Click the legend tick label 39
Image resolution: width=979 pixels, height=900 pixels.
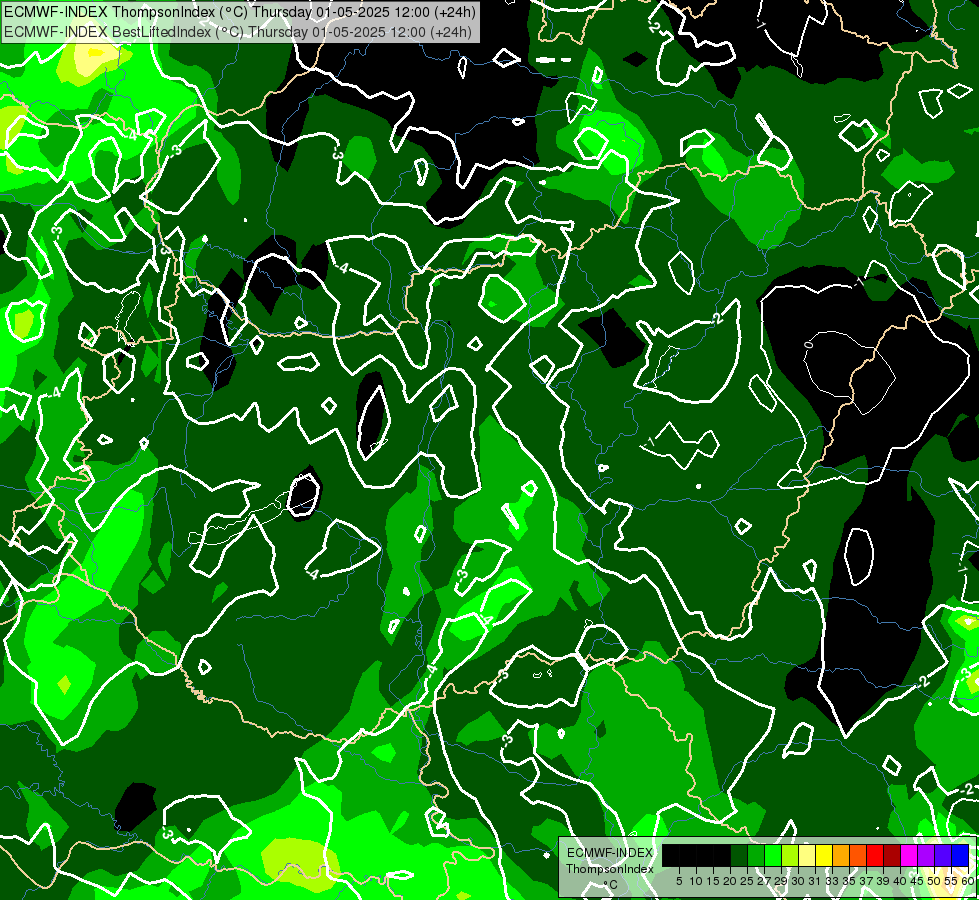[883, 881]
